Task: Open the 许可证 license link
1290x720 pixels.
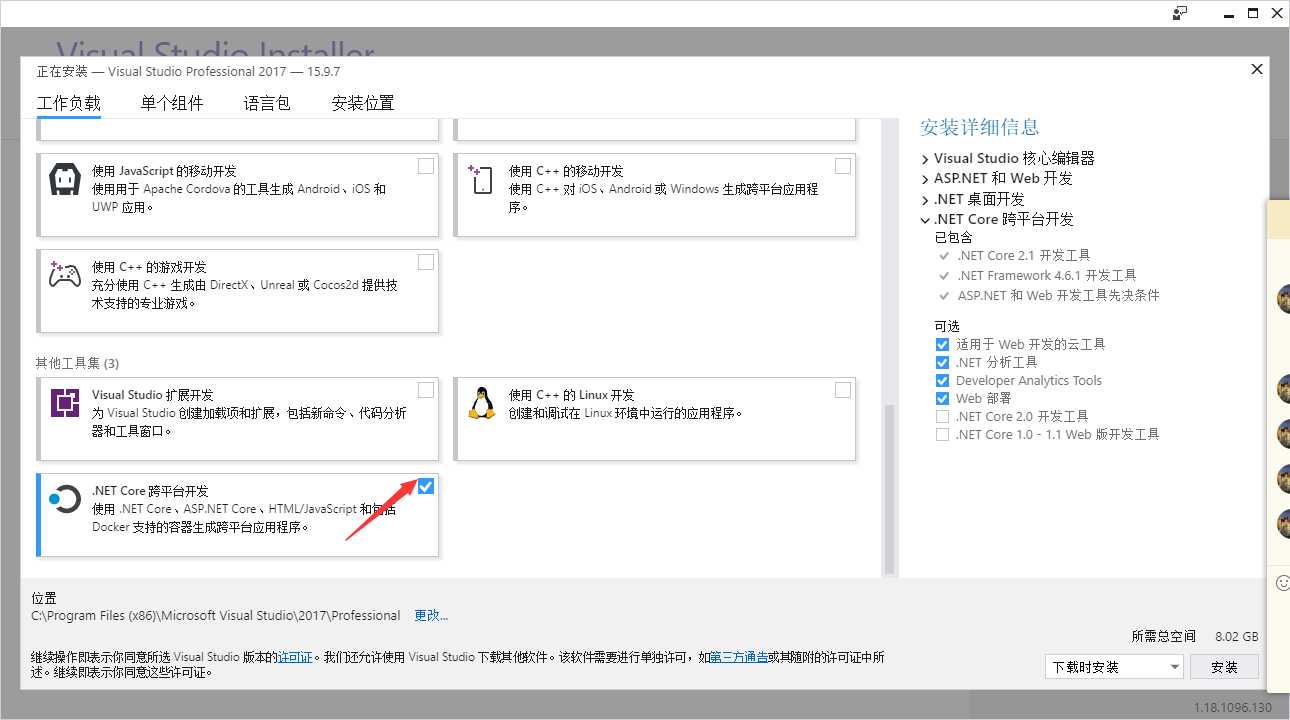Action: click(295, 657)
